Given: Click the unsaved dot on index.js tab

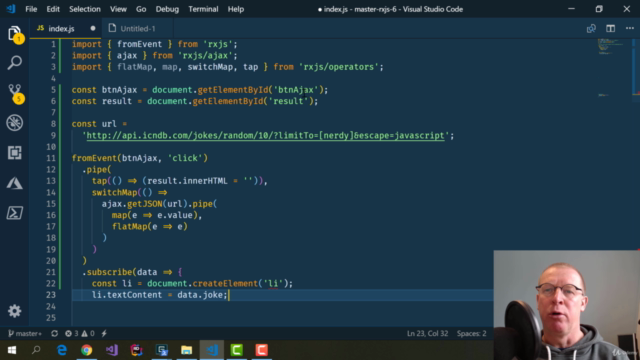Looking at the screenshot, I should click(x=93, y=29).
